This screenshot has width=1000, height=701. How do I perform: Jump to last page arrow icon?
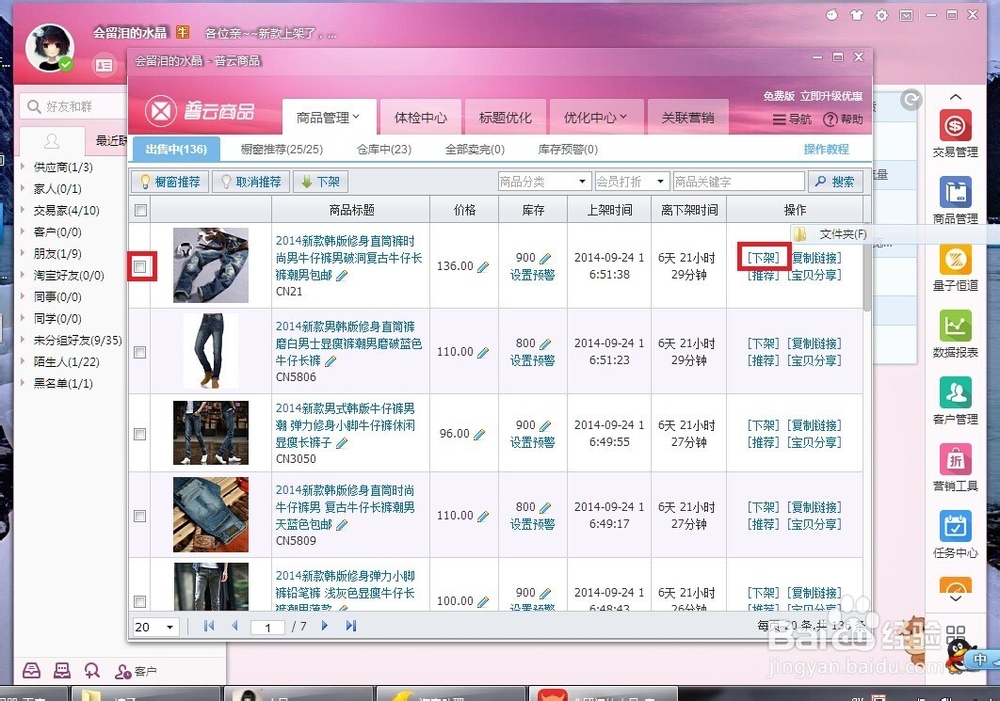tap(351, 626)
